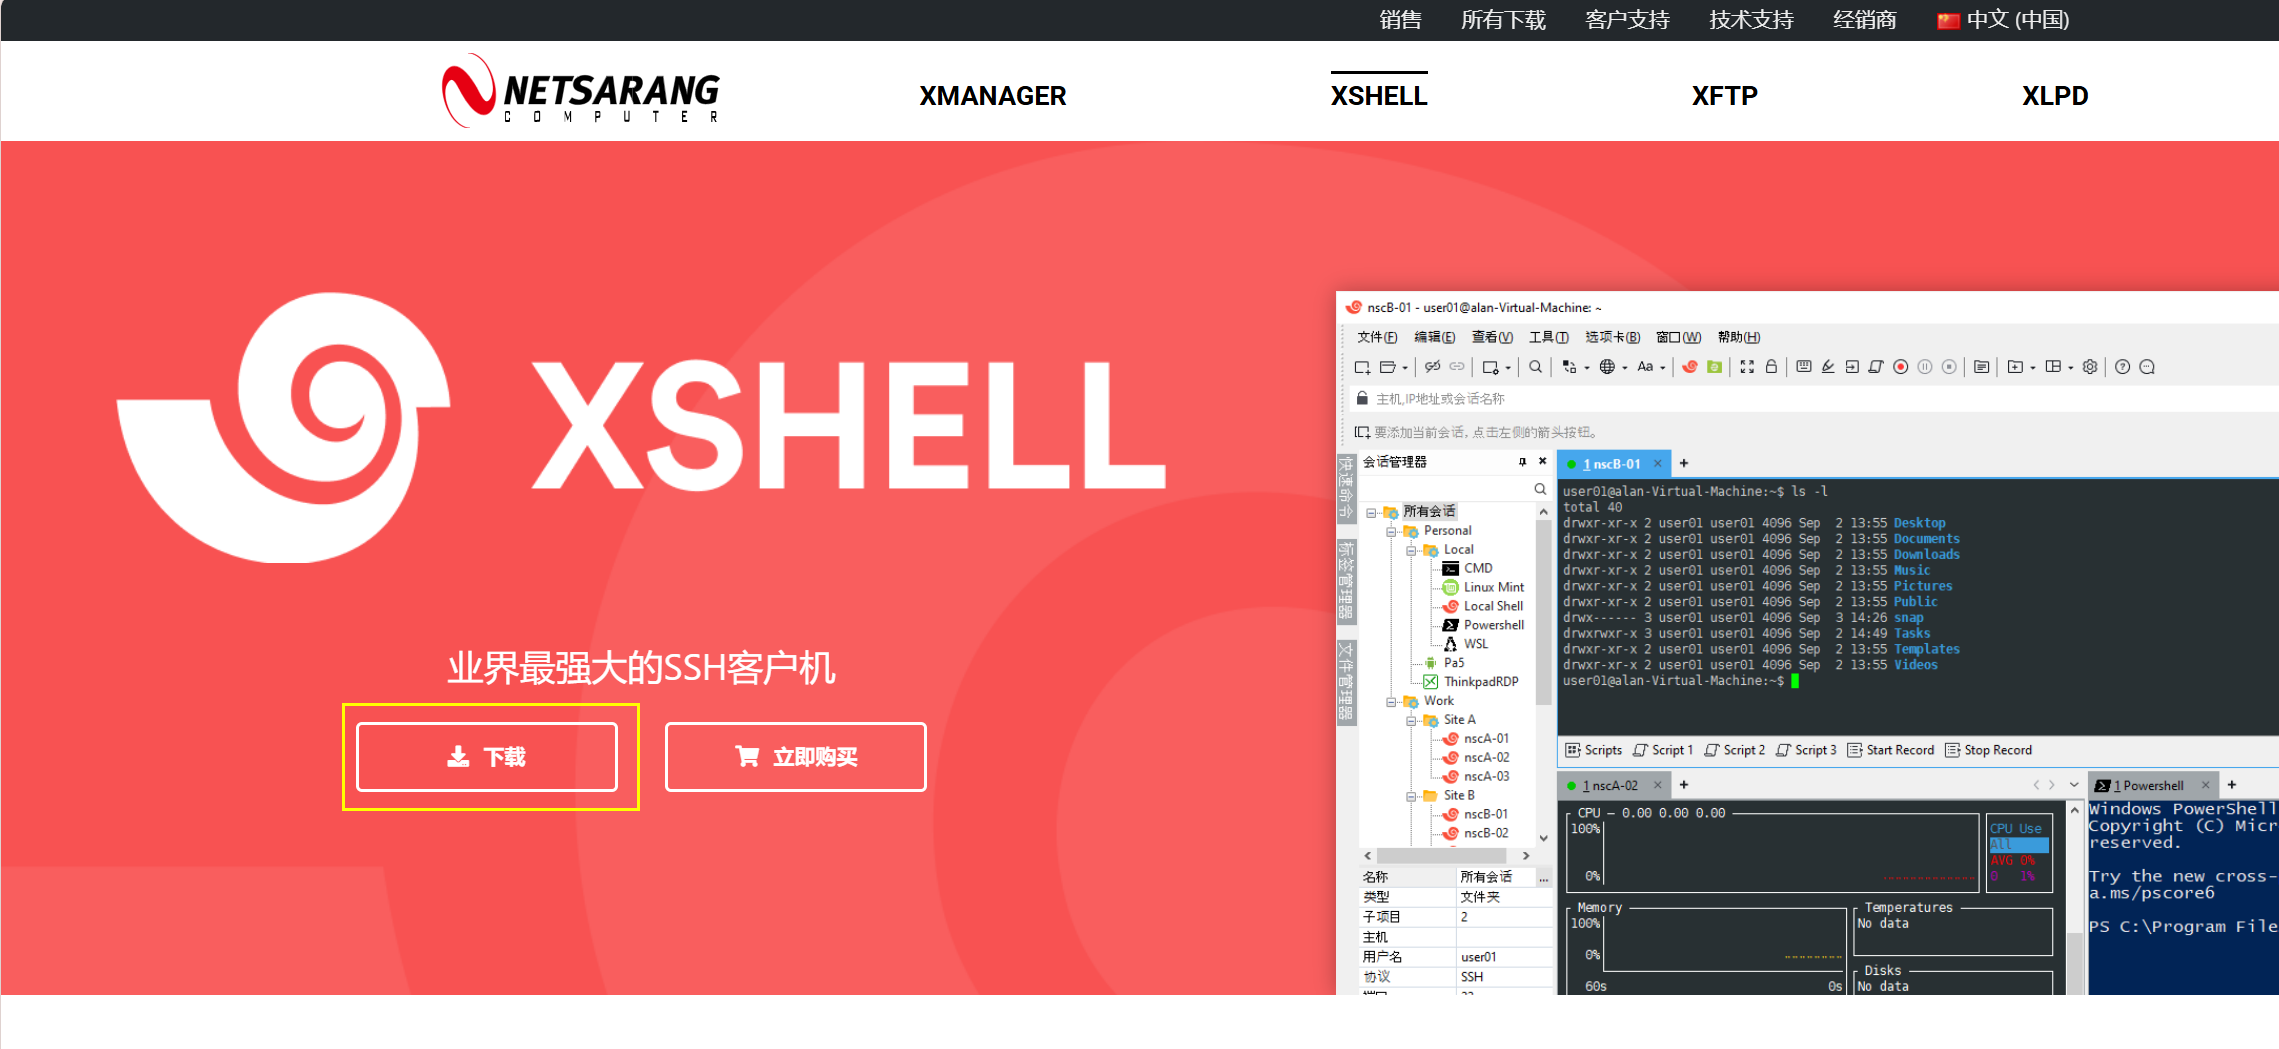Go to XLPD product page
The image size is (2279, 1049).
2055,96
